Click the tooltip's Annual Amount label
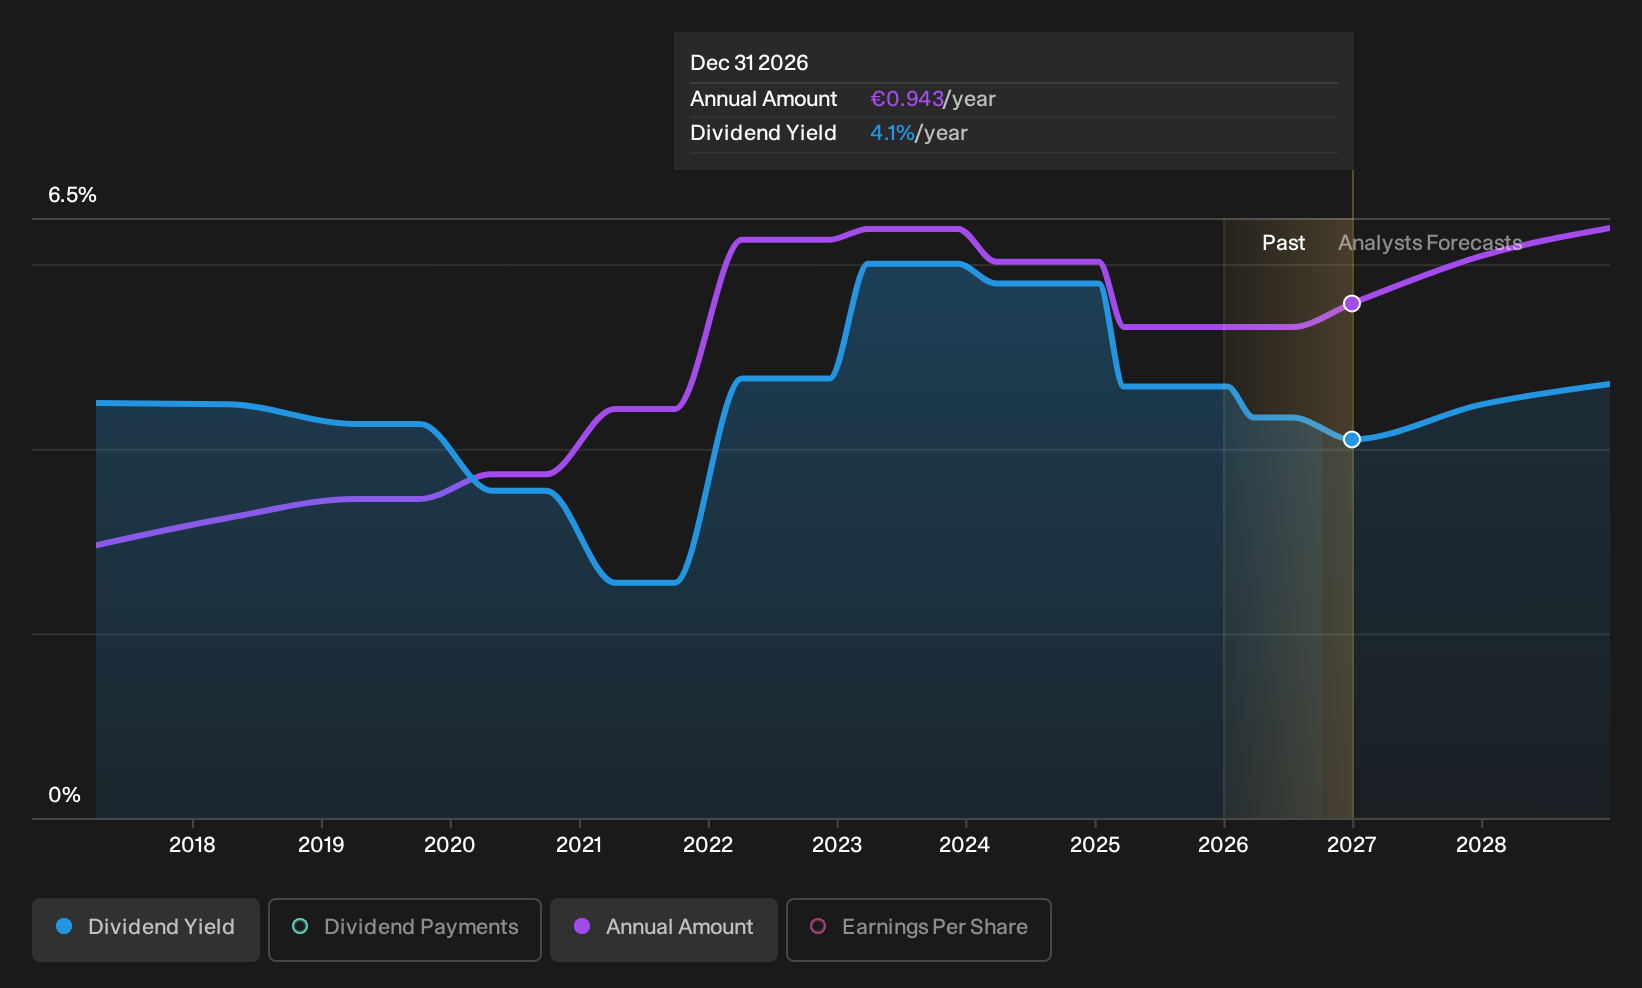This screenshot has width=1642, height=988. pyautogui.click(x=763, y=99)
